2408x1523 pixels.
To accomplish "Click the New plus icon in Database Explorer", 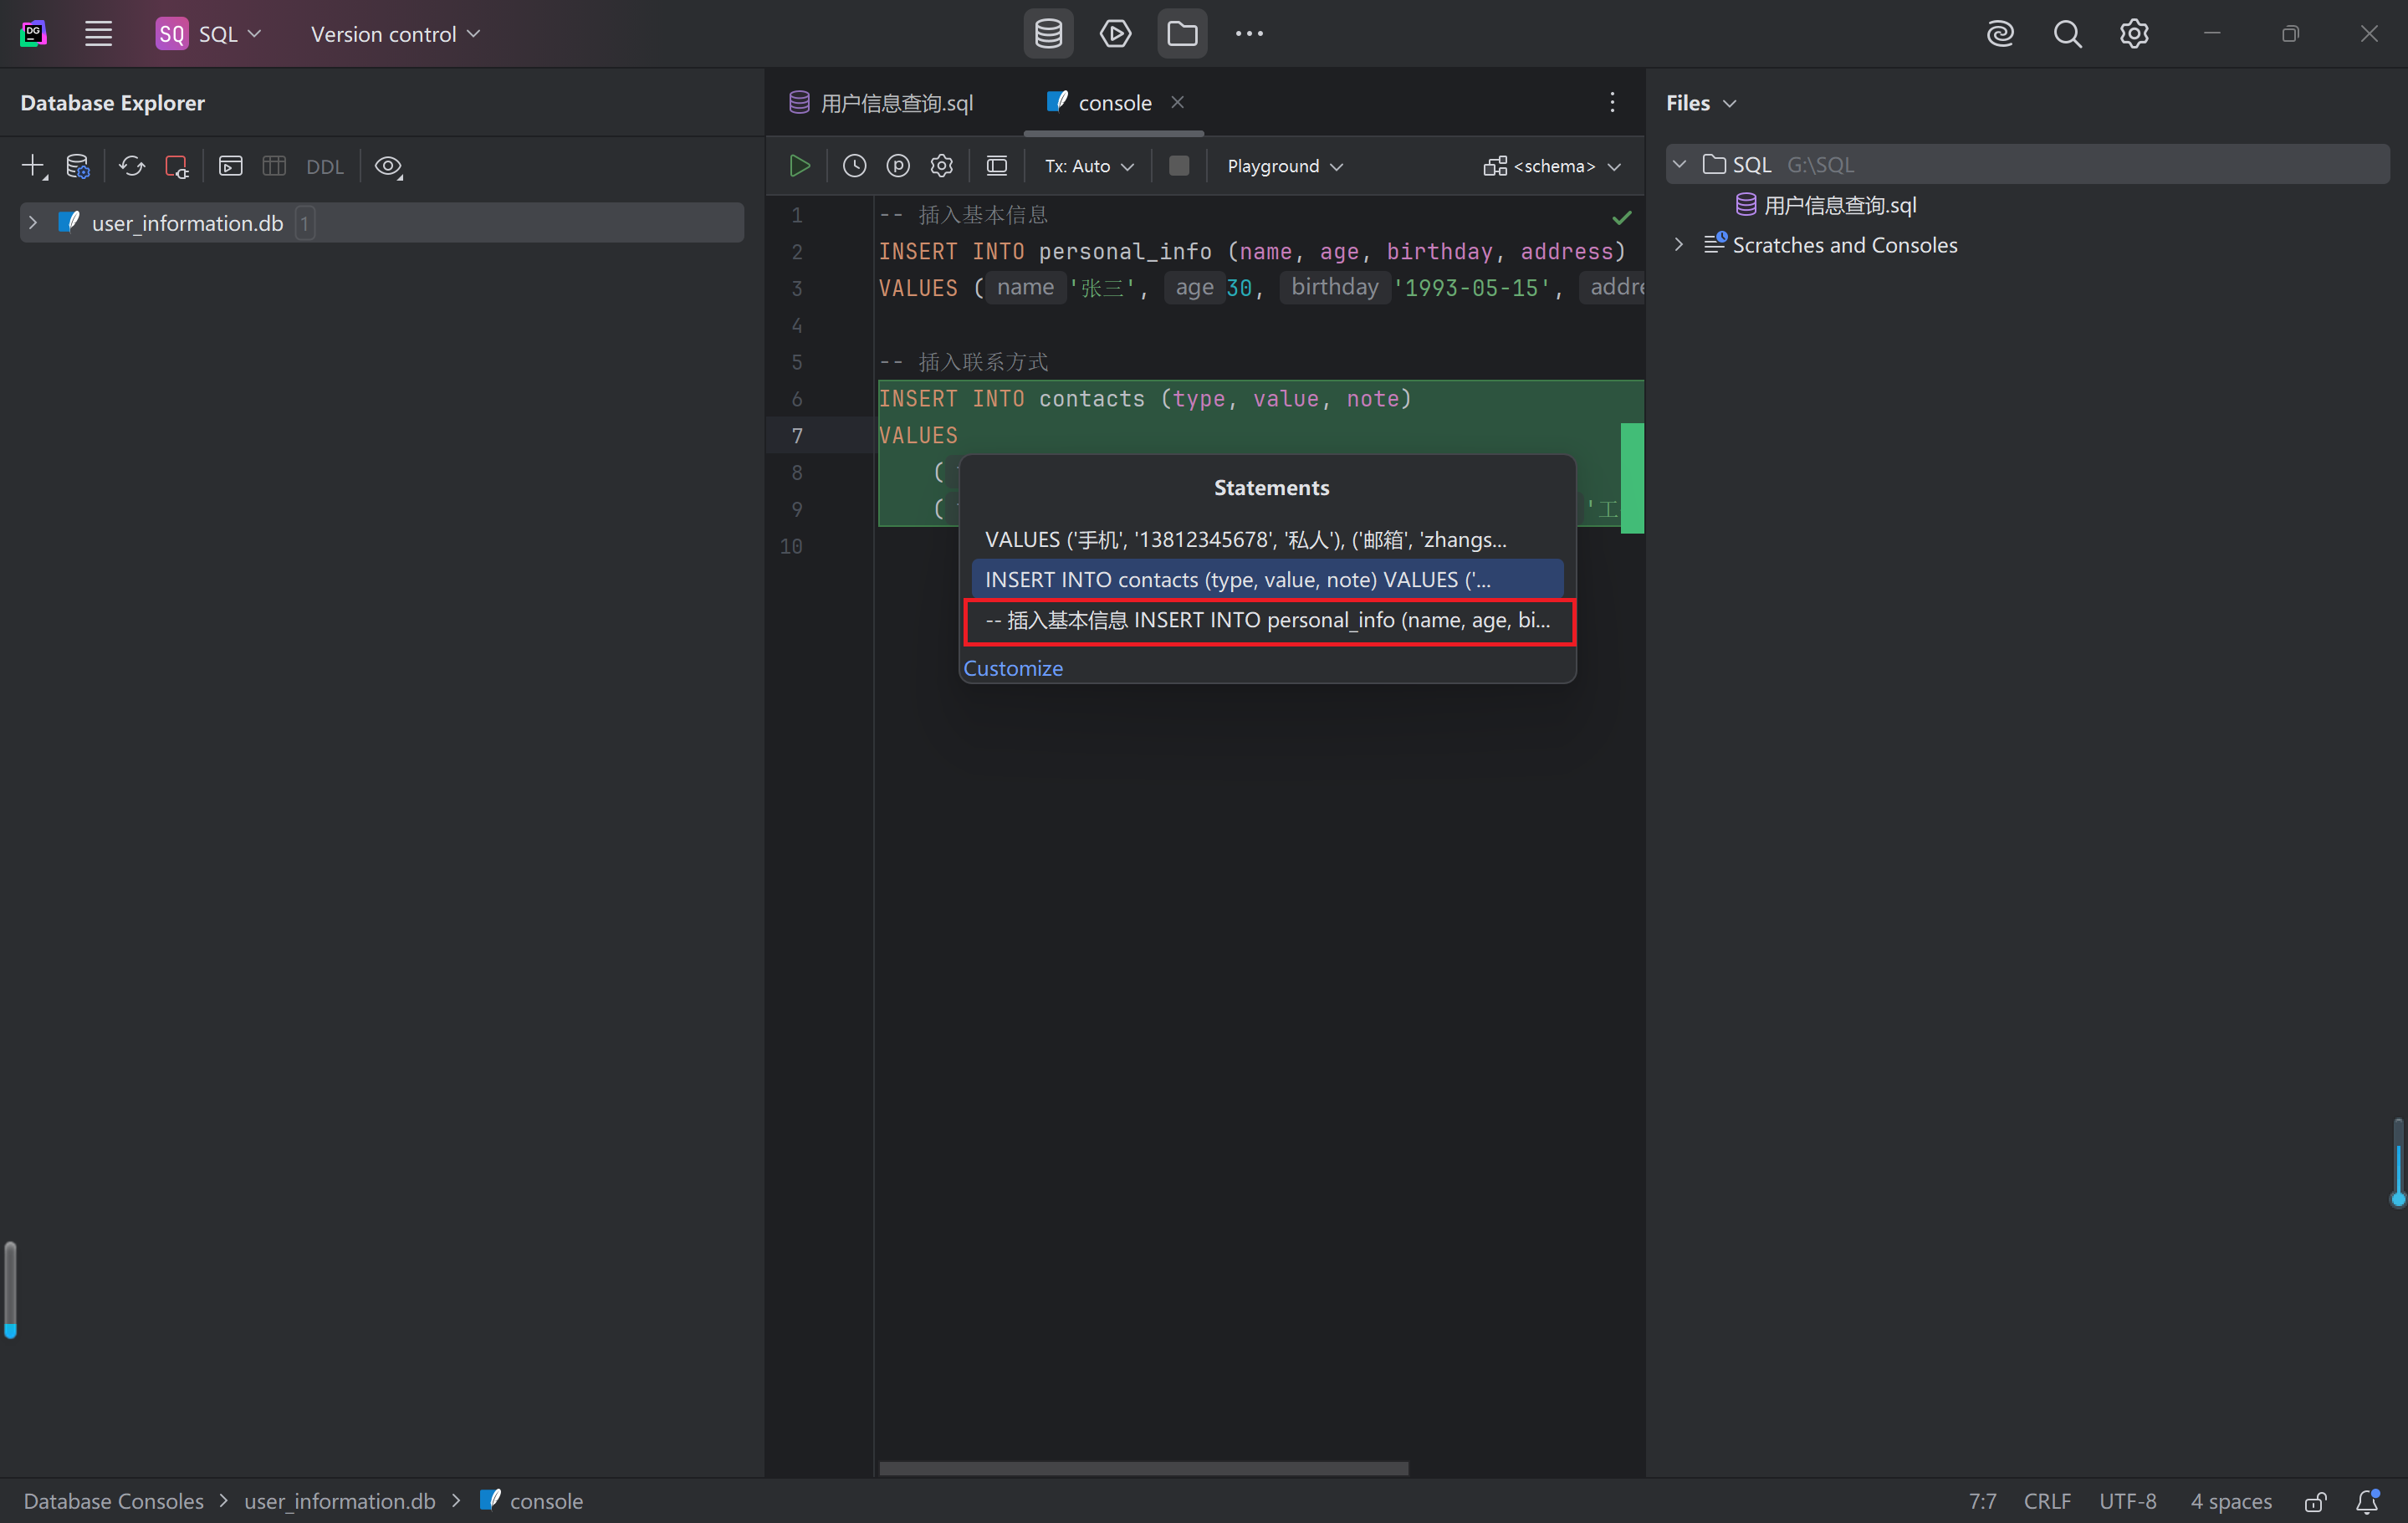I will tap(33, 166).
